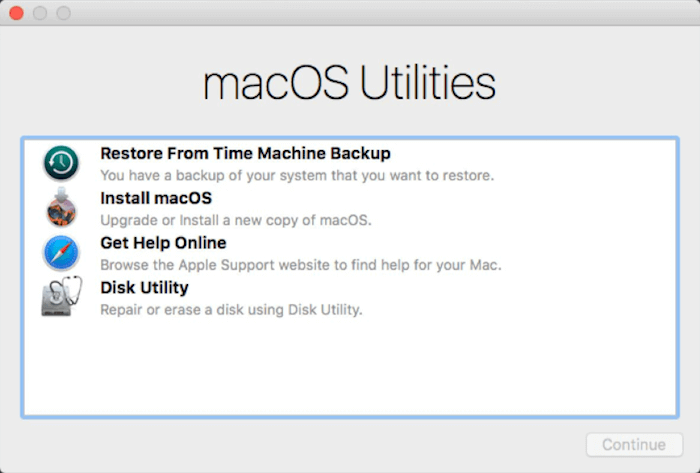This screenshot has width=700, height=473.
Task: Click "Upgrade or Install a new copy" description
Action: [x=236, y=220]
